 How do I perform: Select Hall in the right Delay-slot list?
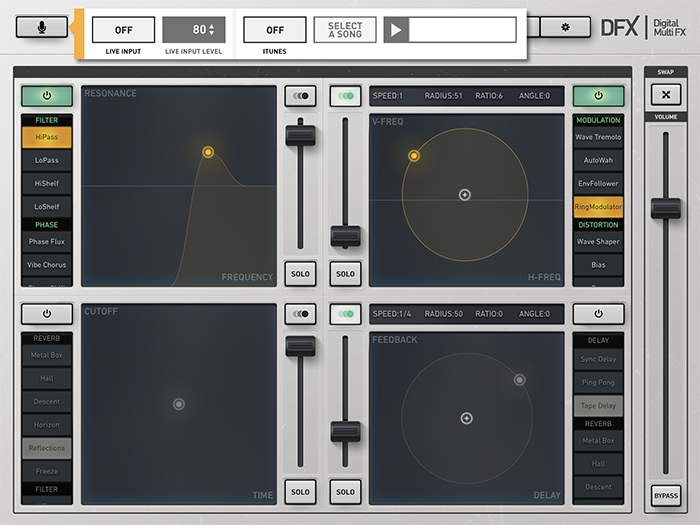coord(598,464)
